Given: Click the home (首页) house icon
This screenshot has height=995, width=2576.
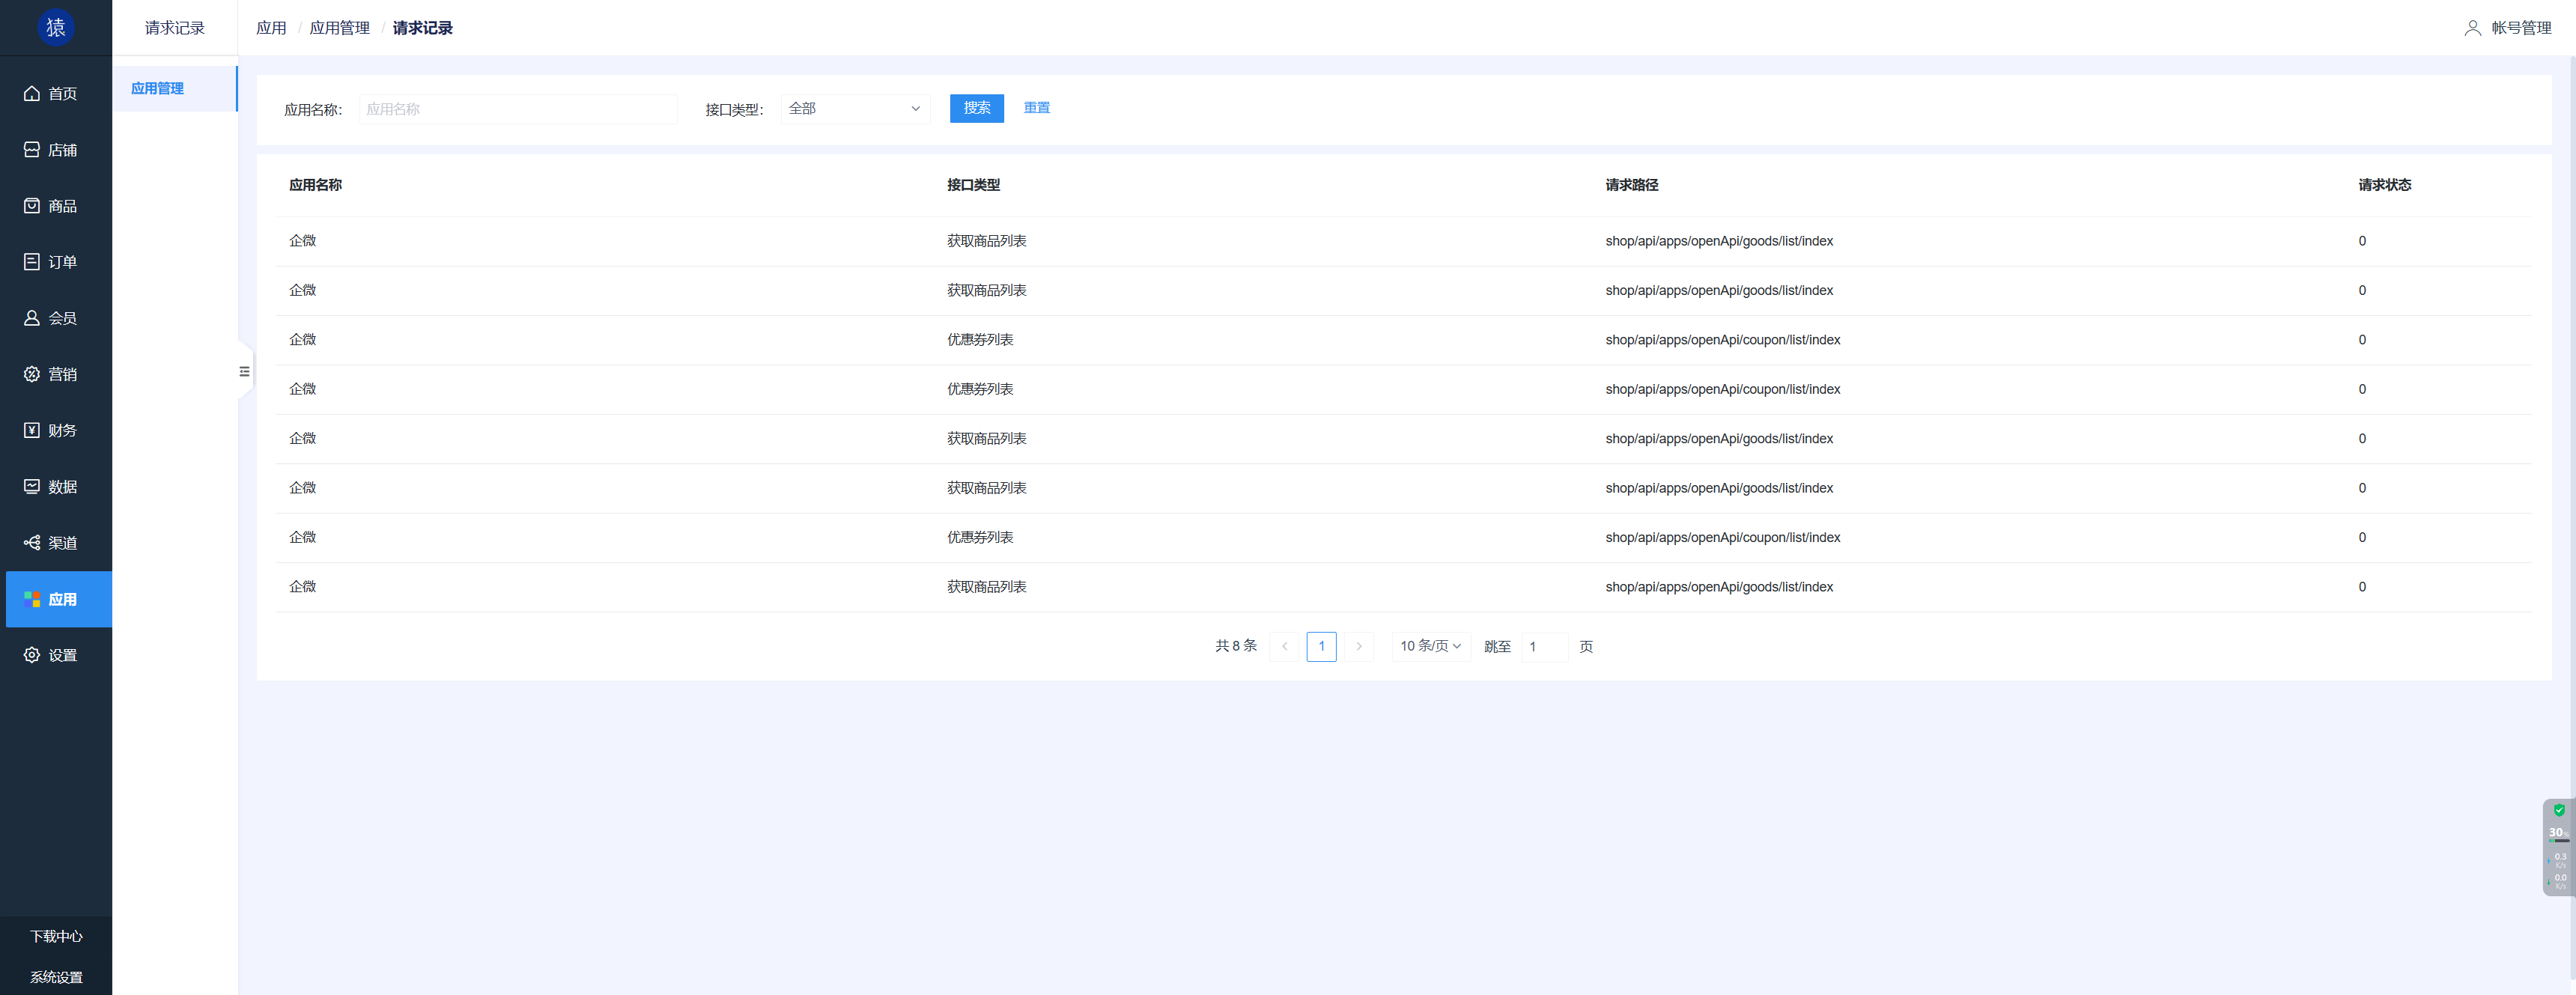Looking at the screenshot, I should pyautogui.click(x=32, y=94).
